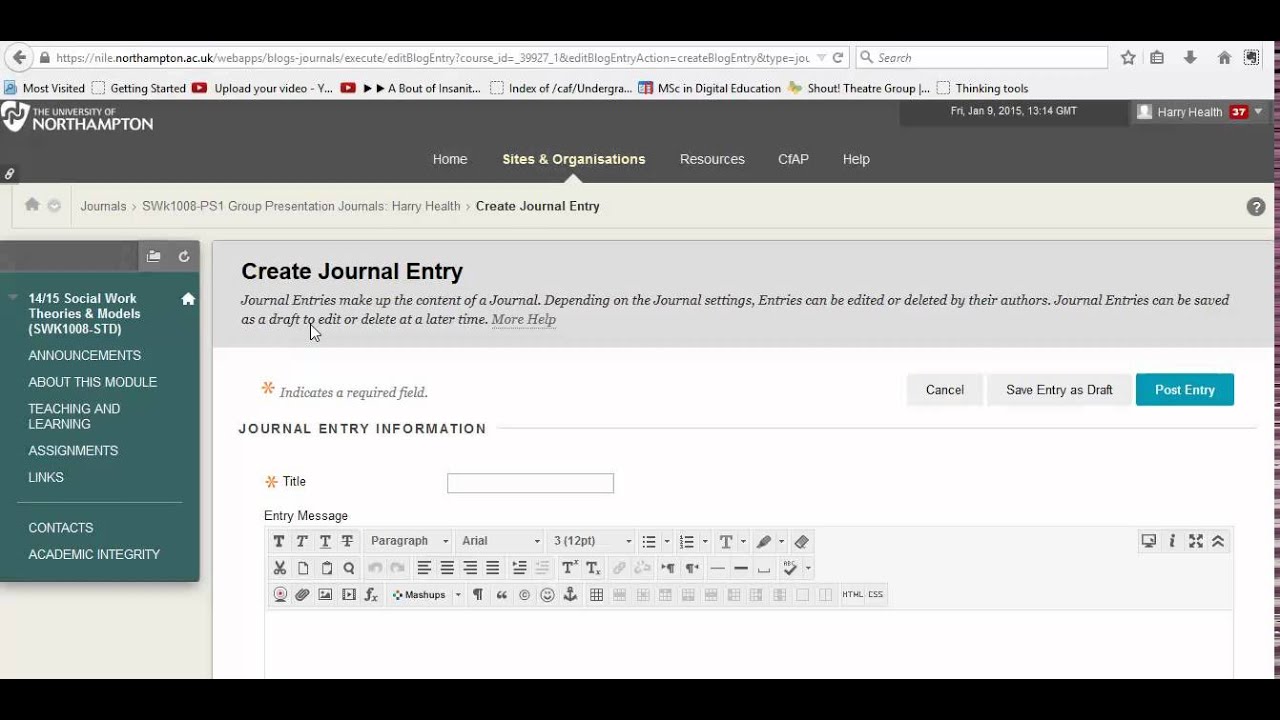Click the Insert Image icon
This screenshot has width=1280, height=720.
pyautogui.click(x=326, y=594)
